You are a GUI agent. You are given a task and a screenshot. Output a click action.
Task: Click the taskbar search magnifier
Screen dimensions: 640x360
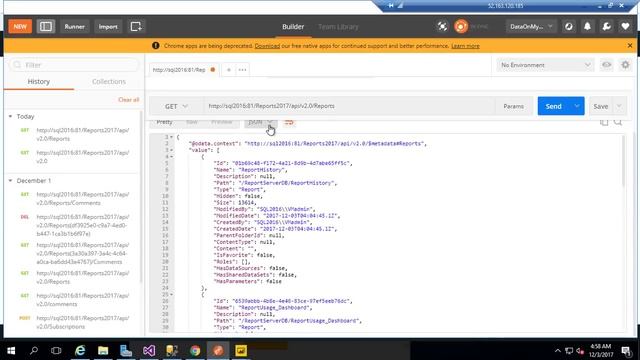click(x=34, y=350)
